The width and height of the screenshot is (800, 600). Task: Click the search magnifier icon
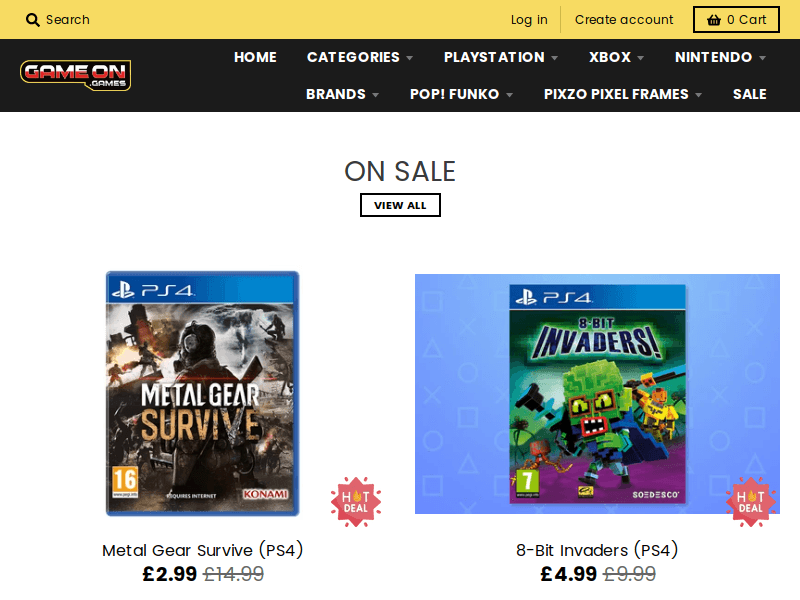click(x=33, y=20)
